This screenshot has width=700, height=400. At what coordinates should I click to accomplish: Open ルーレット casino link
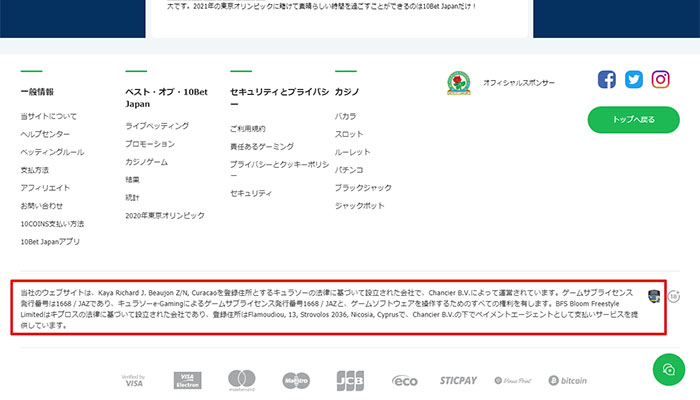coord(353,152)
